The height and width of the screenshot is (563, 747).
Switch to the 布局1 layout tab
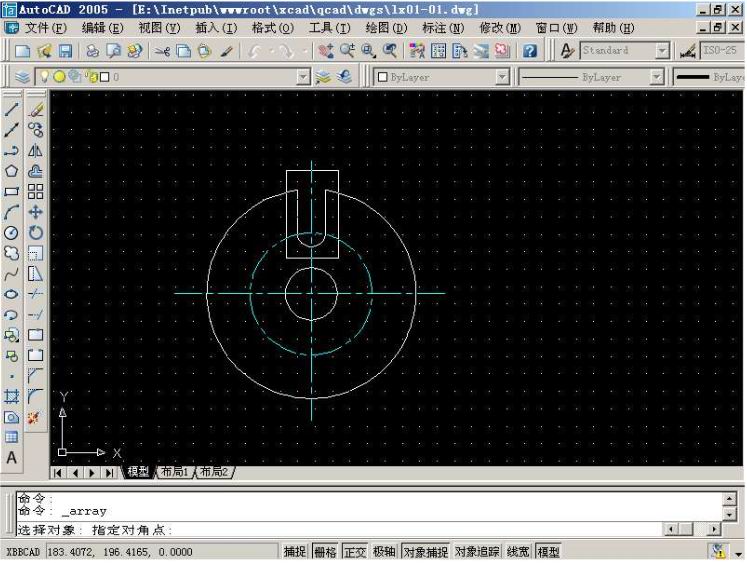click(174, 472)
